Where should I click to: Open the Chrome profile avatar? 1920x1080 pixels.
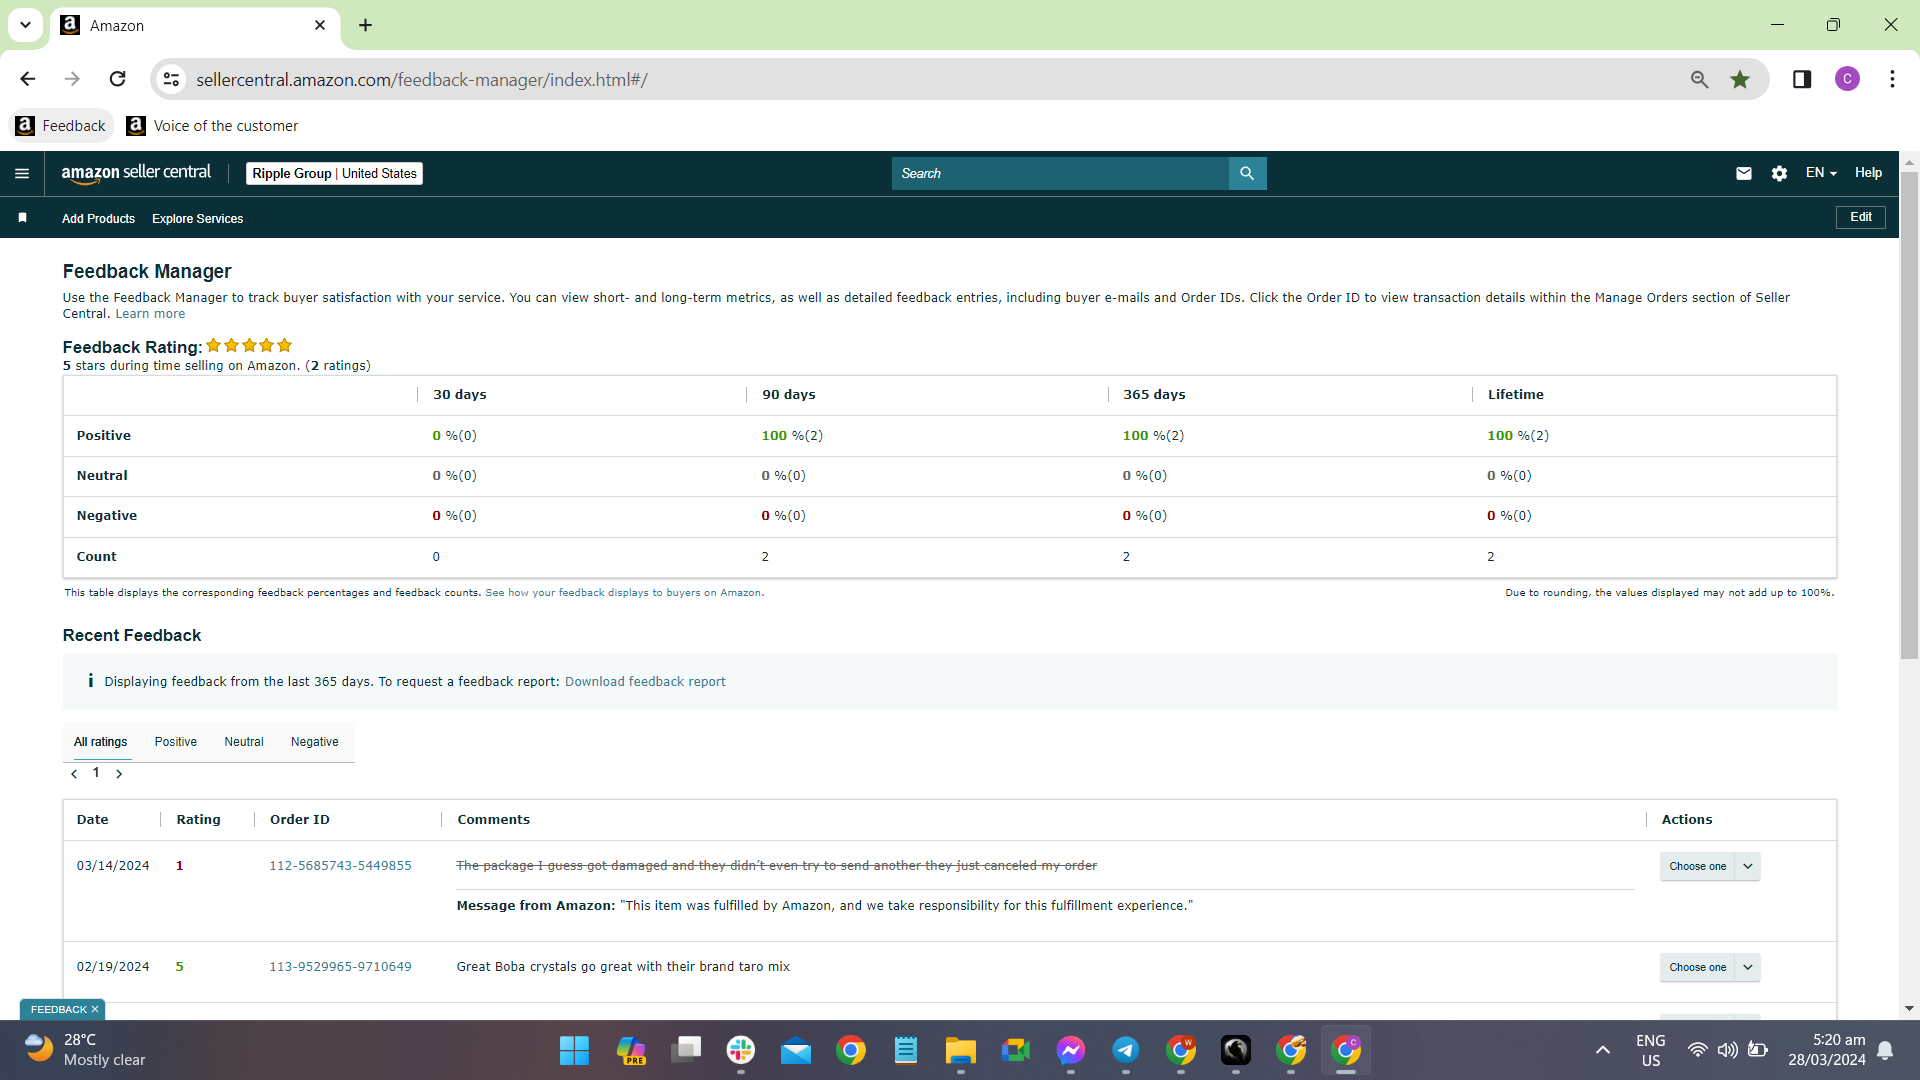1847,79
